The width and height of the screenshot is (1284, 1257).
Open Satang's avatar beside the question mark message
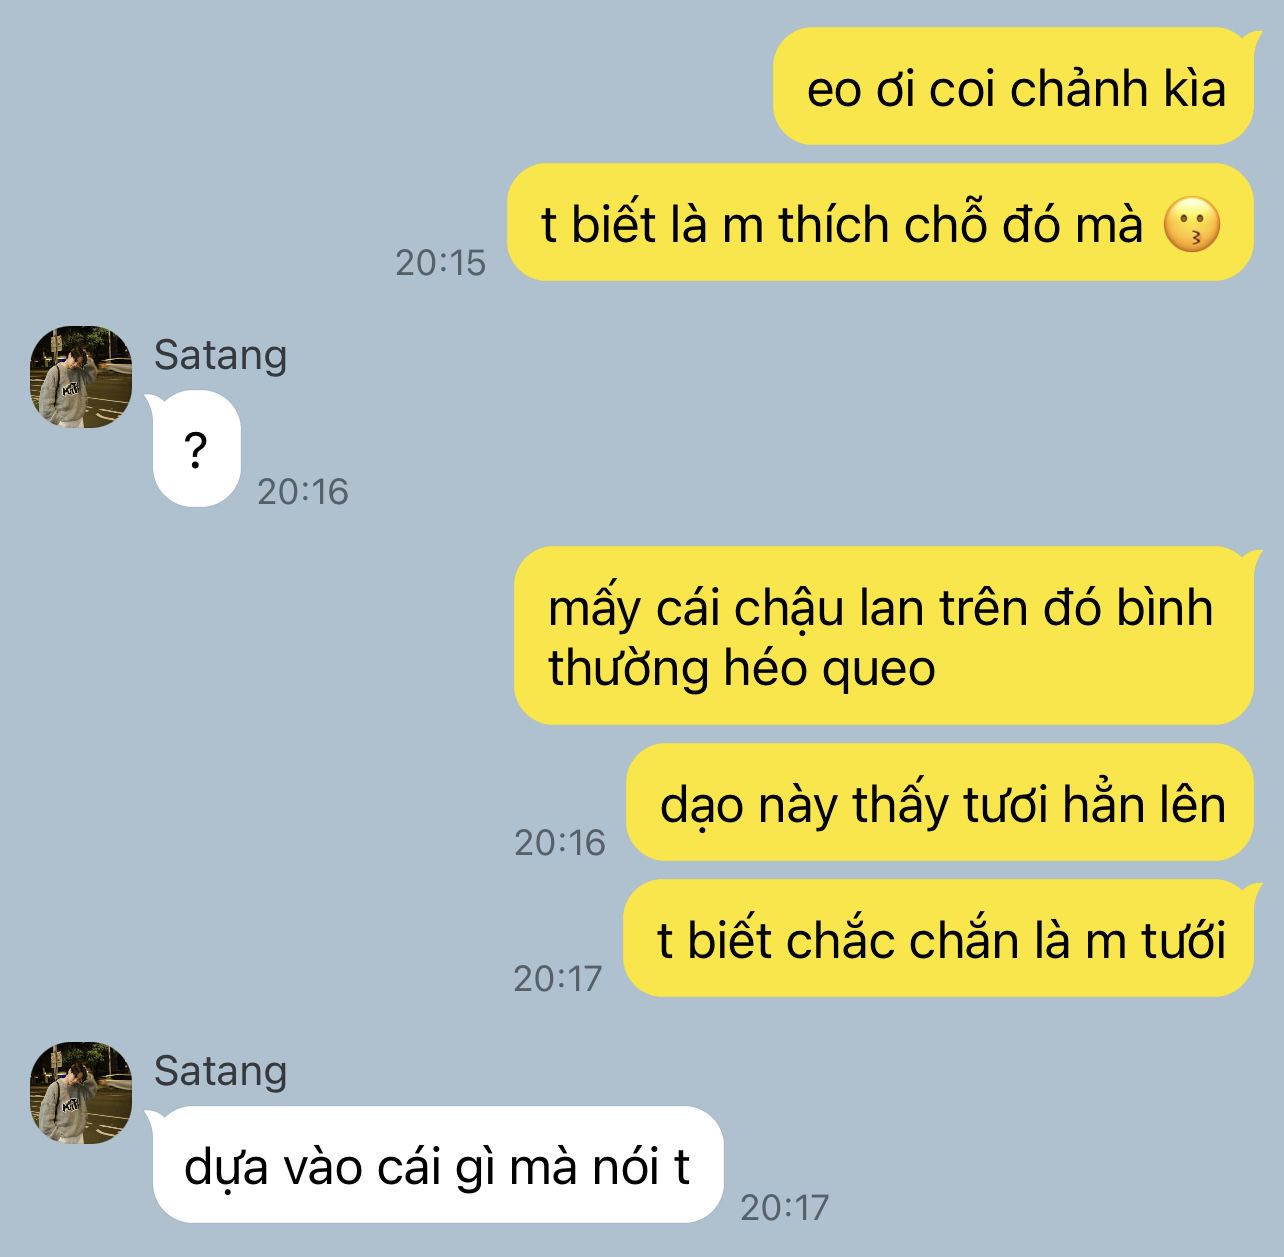[81, 377]
